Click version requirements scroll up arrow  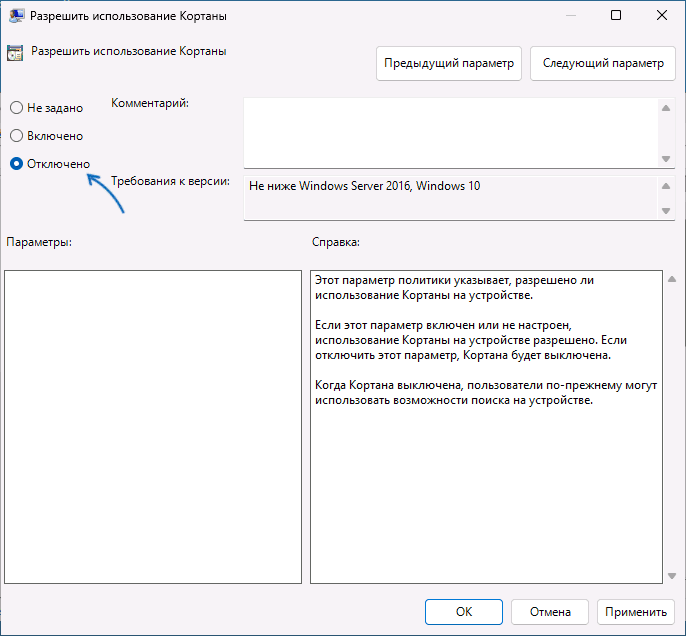(666, 186)
